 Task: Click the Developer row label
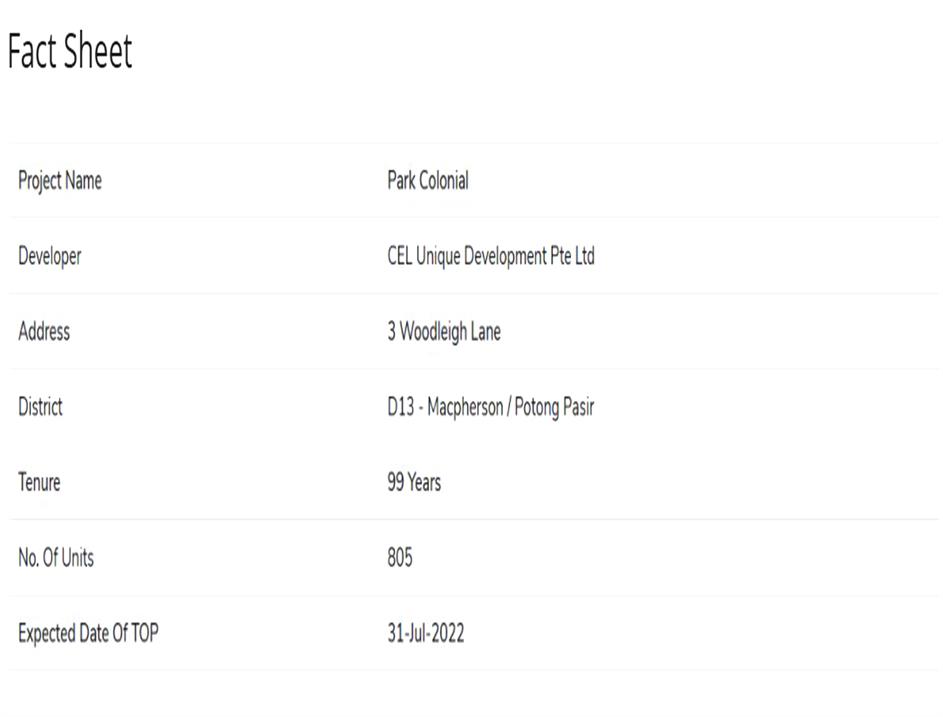click(x=50, y=257)
